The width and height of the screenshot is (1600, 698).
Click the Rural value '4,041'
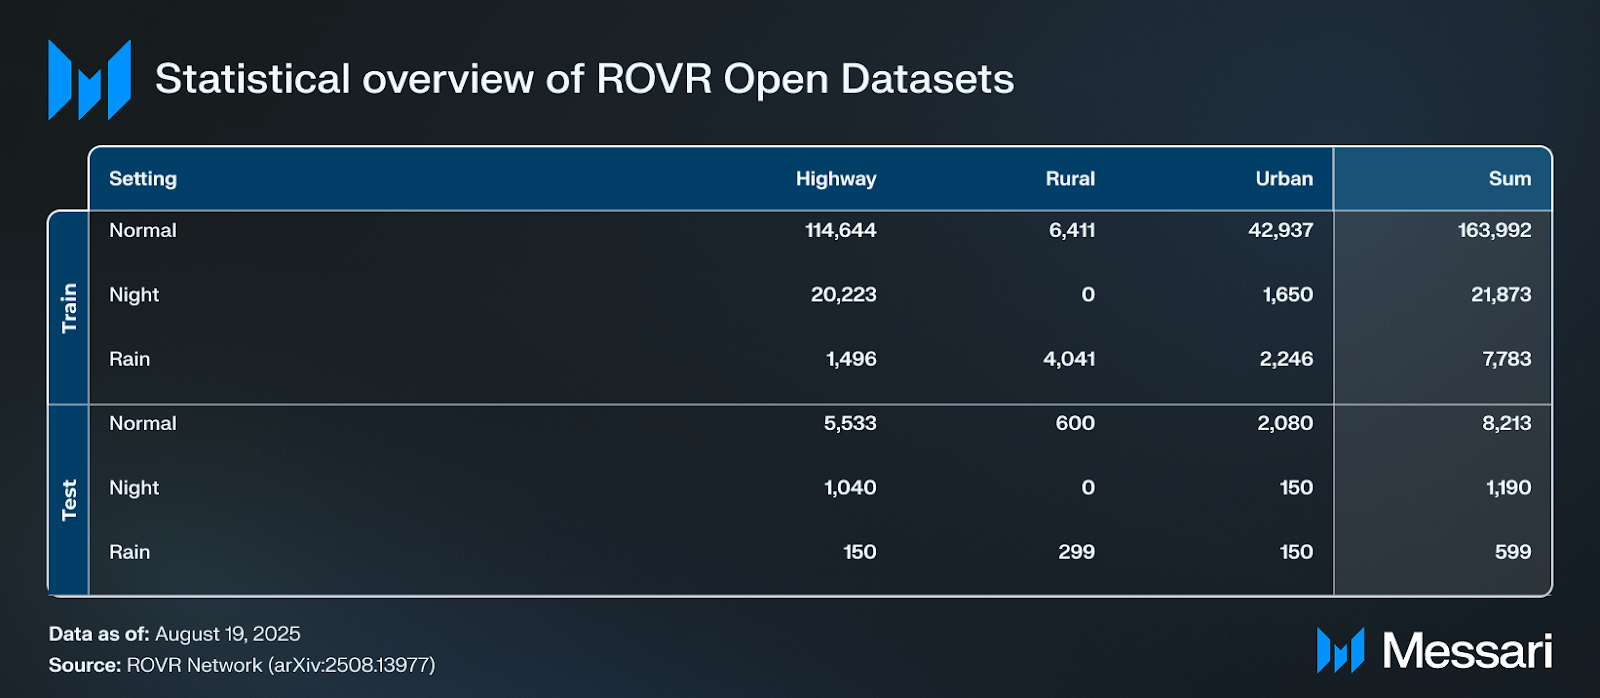1069,359
